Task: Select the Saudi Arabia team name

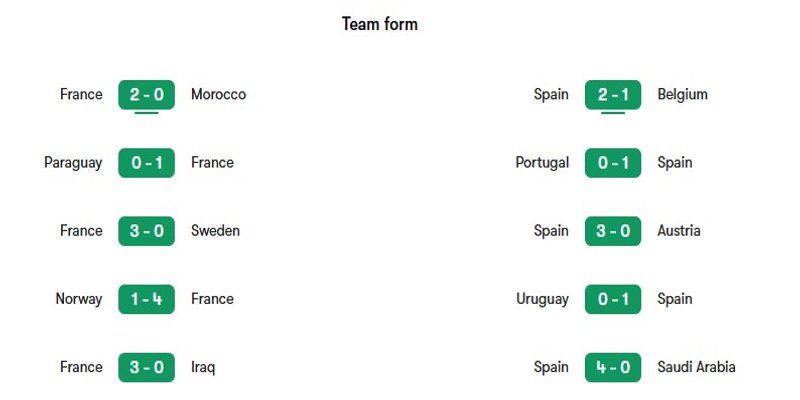Action: (696, 367)
